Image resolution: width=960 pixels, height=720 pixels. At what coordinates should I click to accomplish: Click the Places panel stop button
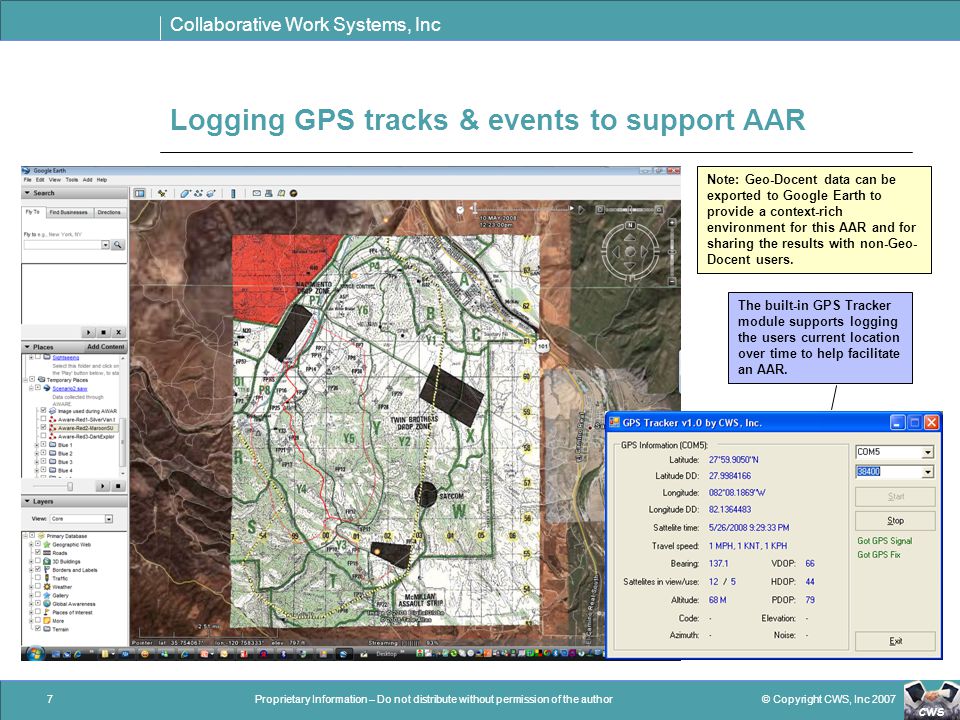pyautogui.click(x=118, y=486)
